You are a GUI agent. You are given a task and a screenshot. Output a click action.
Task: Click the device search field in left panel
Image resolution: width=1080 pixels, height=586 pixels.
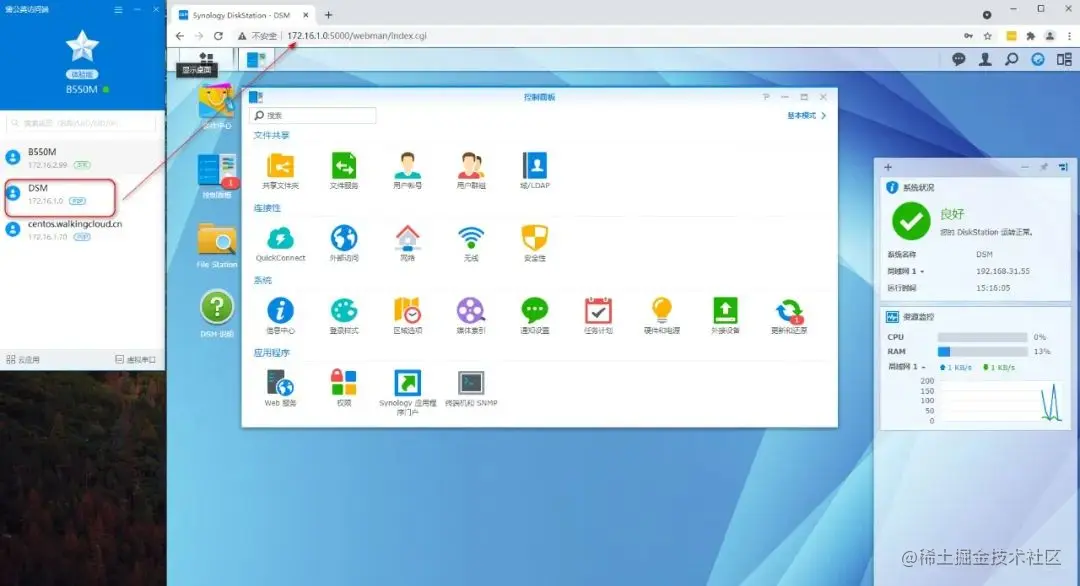[81, 123]
